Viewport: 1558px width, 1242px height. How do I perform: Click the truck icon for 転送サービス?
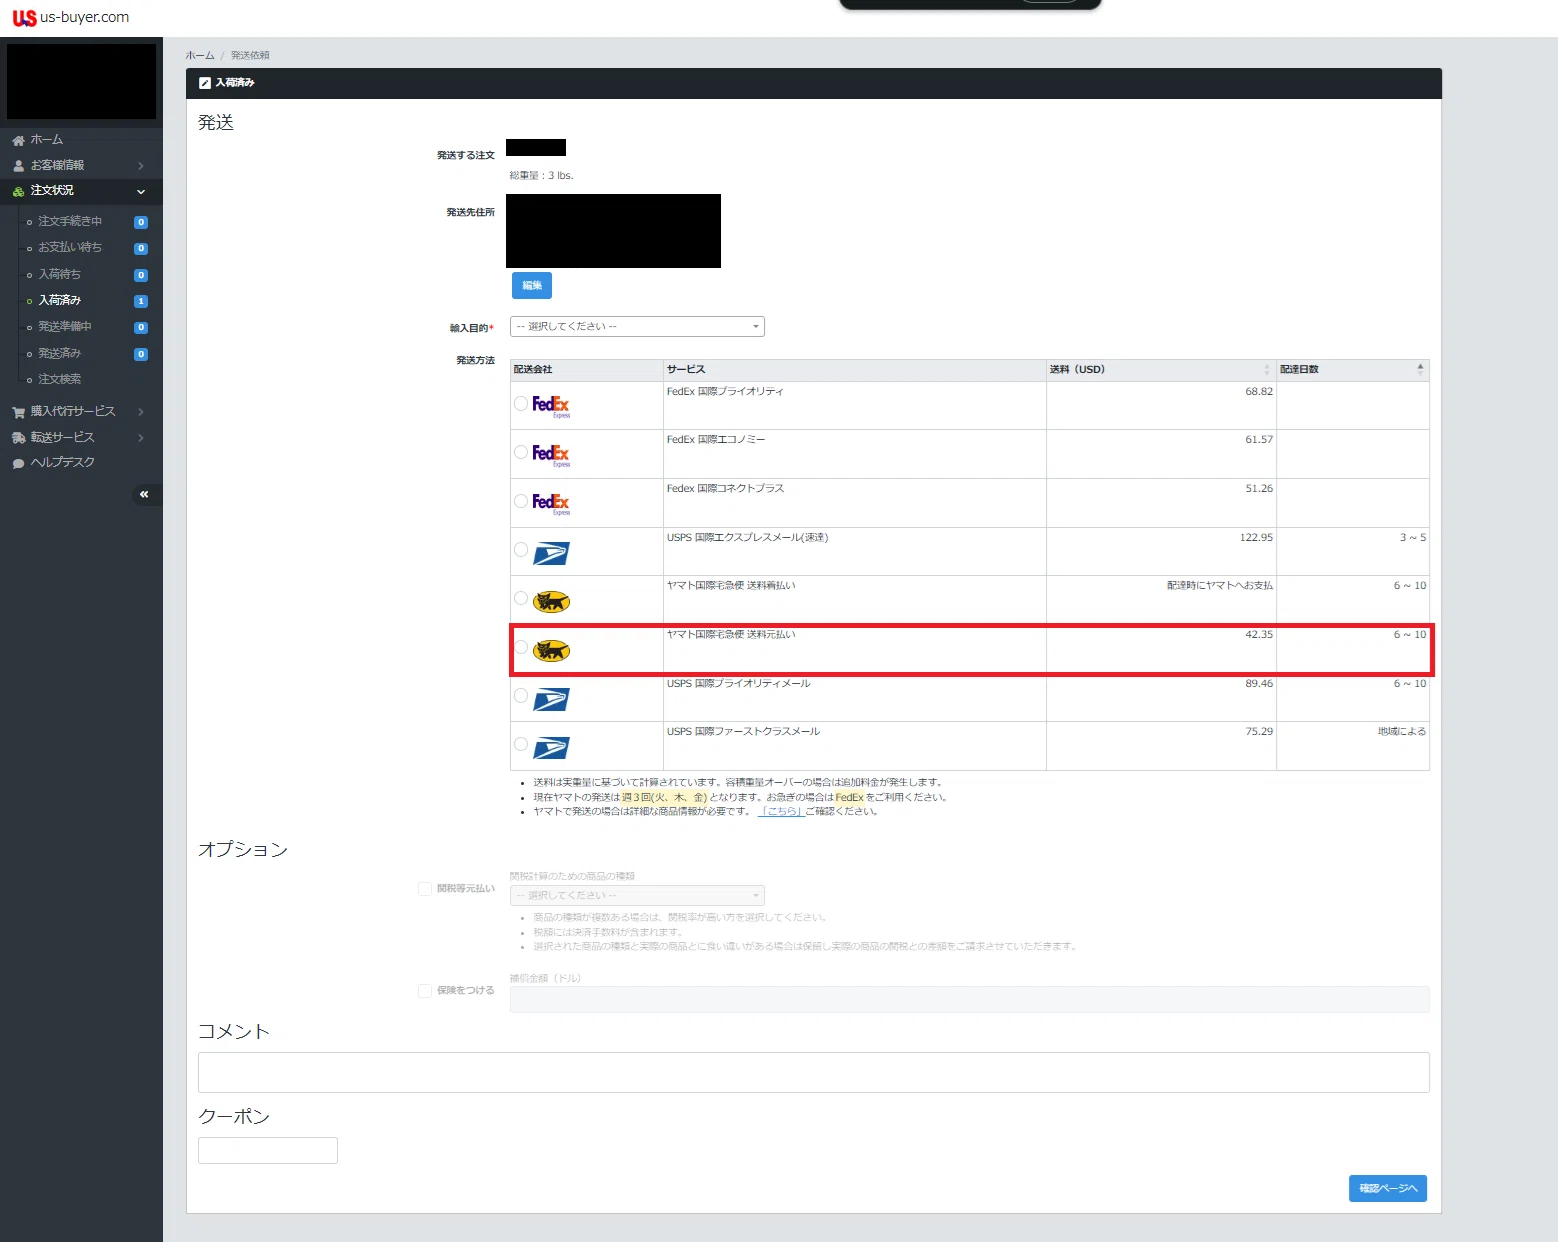click(18, 438)
